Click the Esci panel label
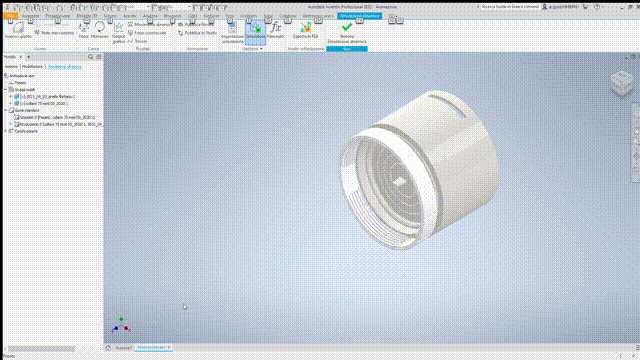640x360 pixels. (347, 49)
